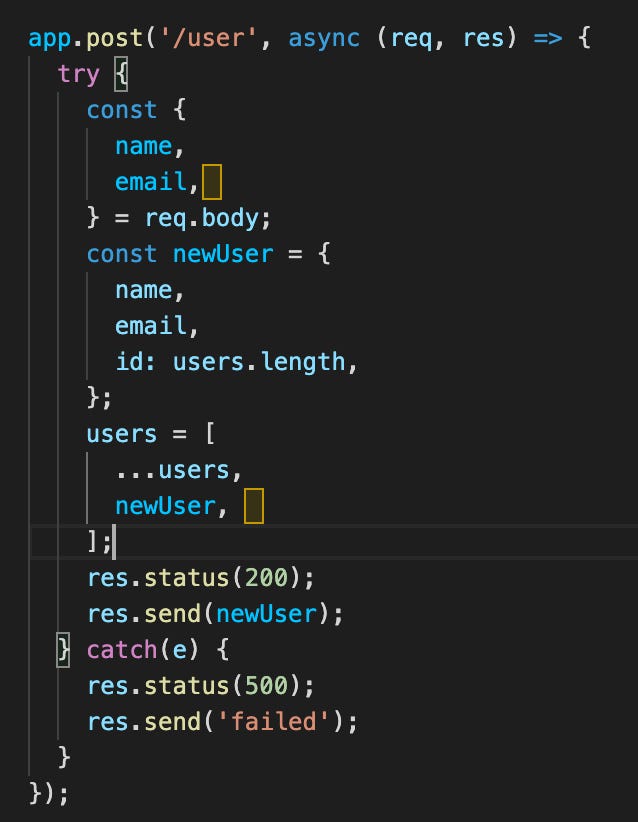Click the arrow function => symbol

548,38
